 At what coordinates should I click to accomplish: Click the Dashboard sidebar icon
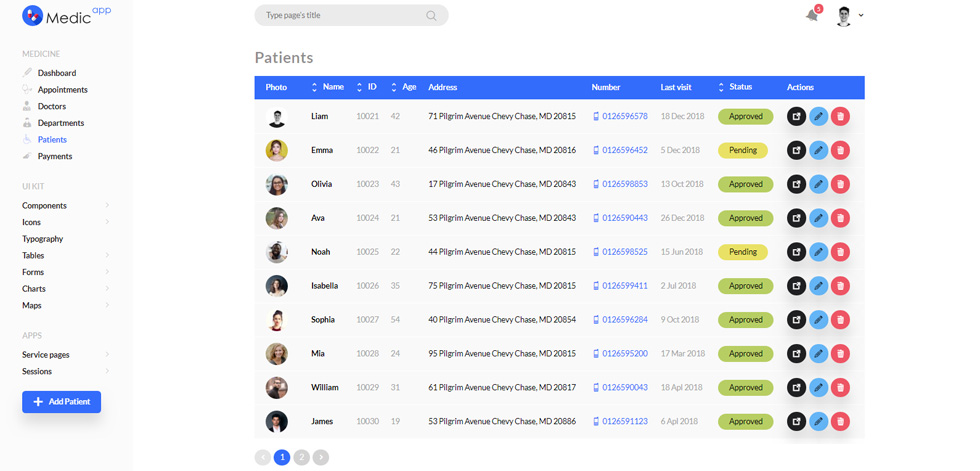[27, 72]
